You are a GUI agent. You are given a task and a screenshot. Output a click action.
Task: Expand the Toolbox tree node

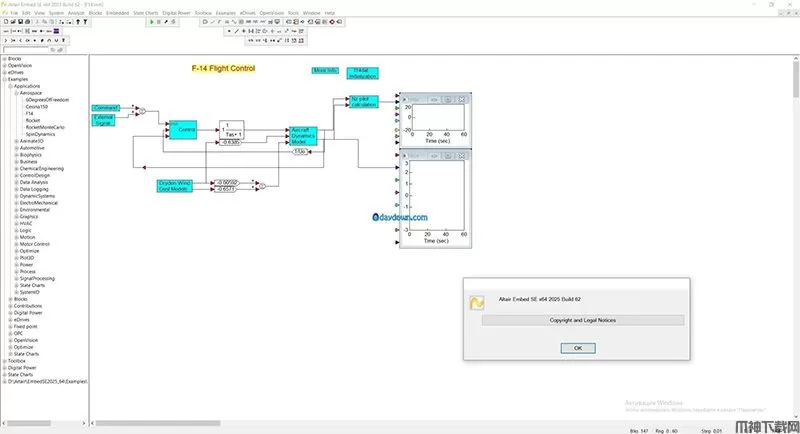(5, 360)
